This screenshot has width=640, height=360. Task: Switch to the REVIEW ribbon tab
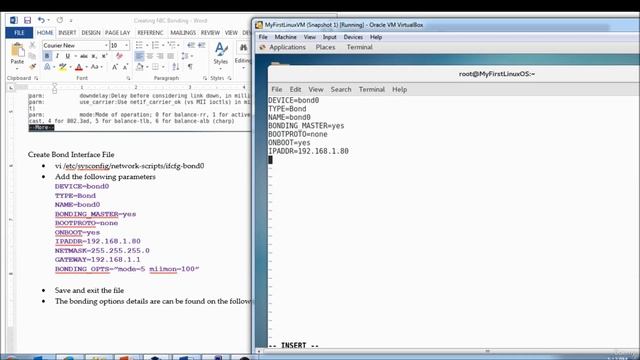tap(210, 33)
